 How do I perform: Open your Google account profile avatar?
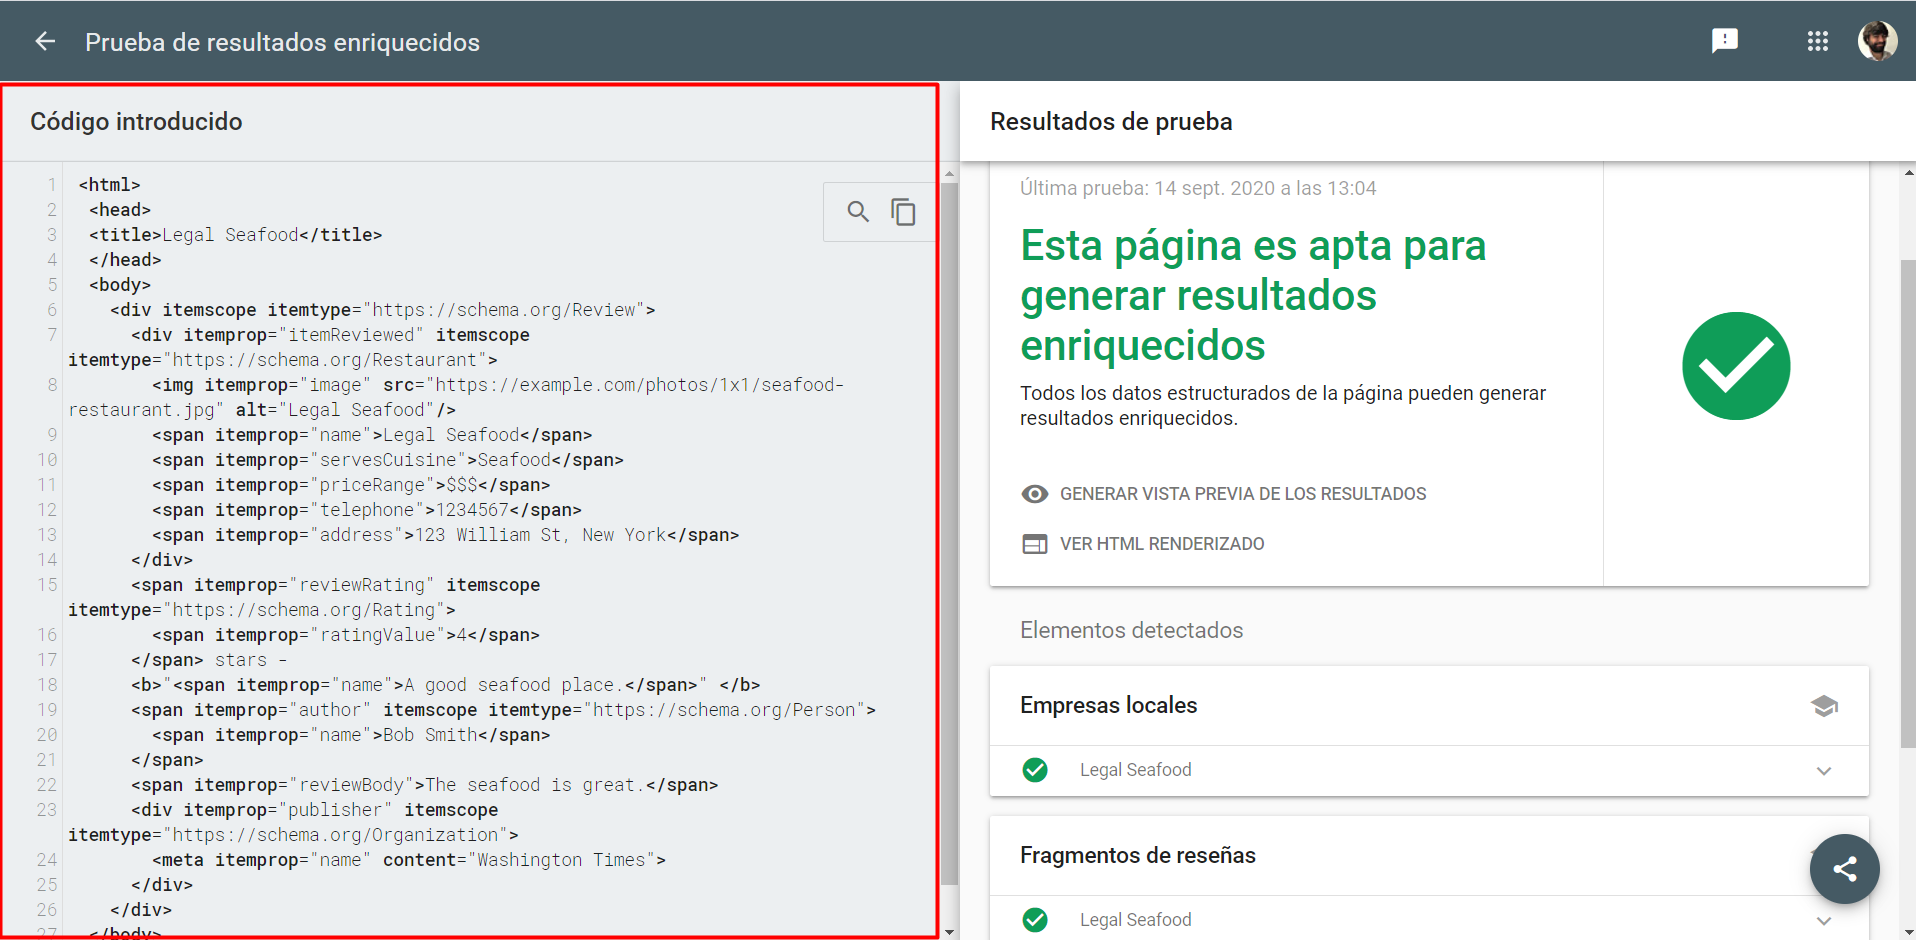pos(1878,41)
